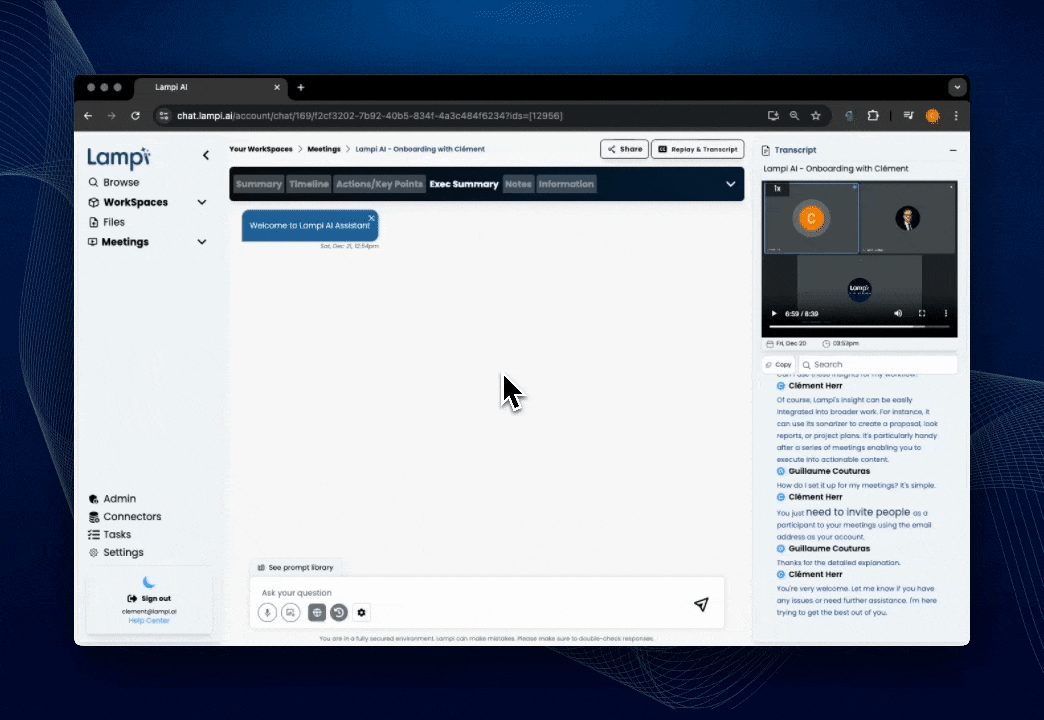Image resolution: width=1044 pixels, height=720 pixels.
Task: Open Settings in the sidebar
Action: (x=117, y=553)
